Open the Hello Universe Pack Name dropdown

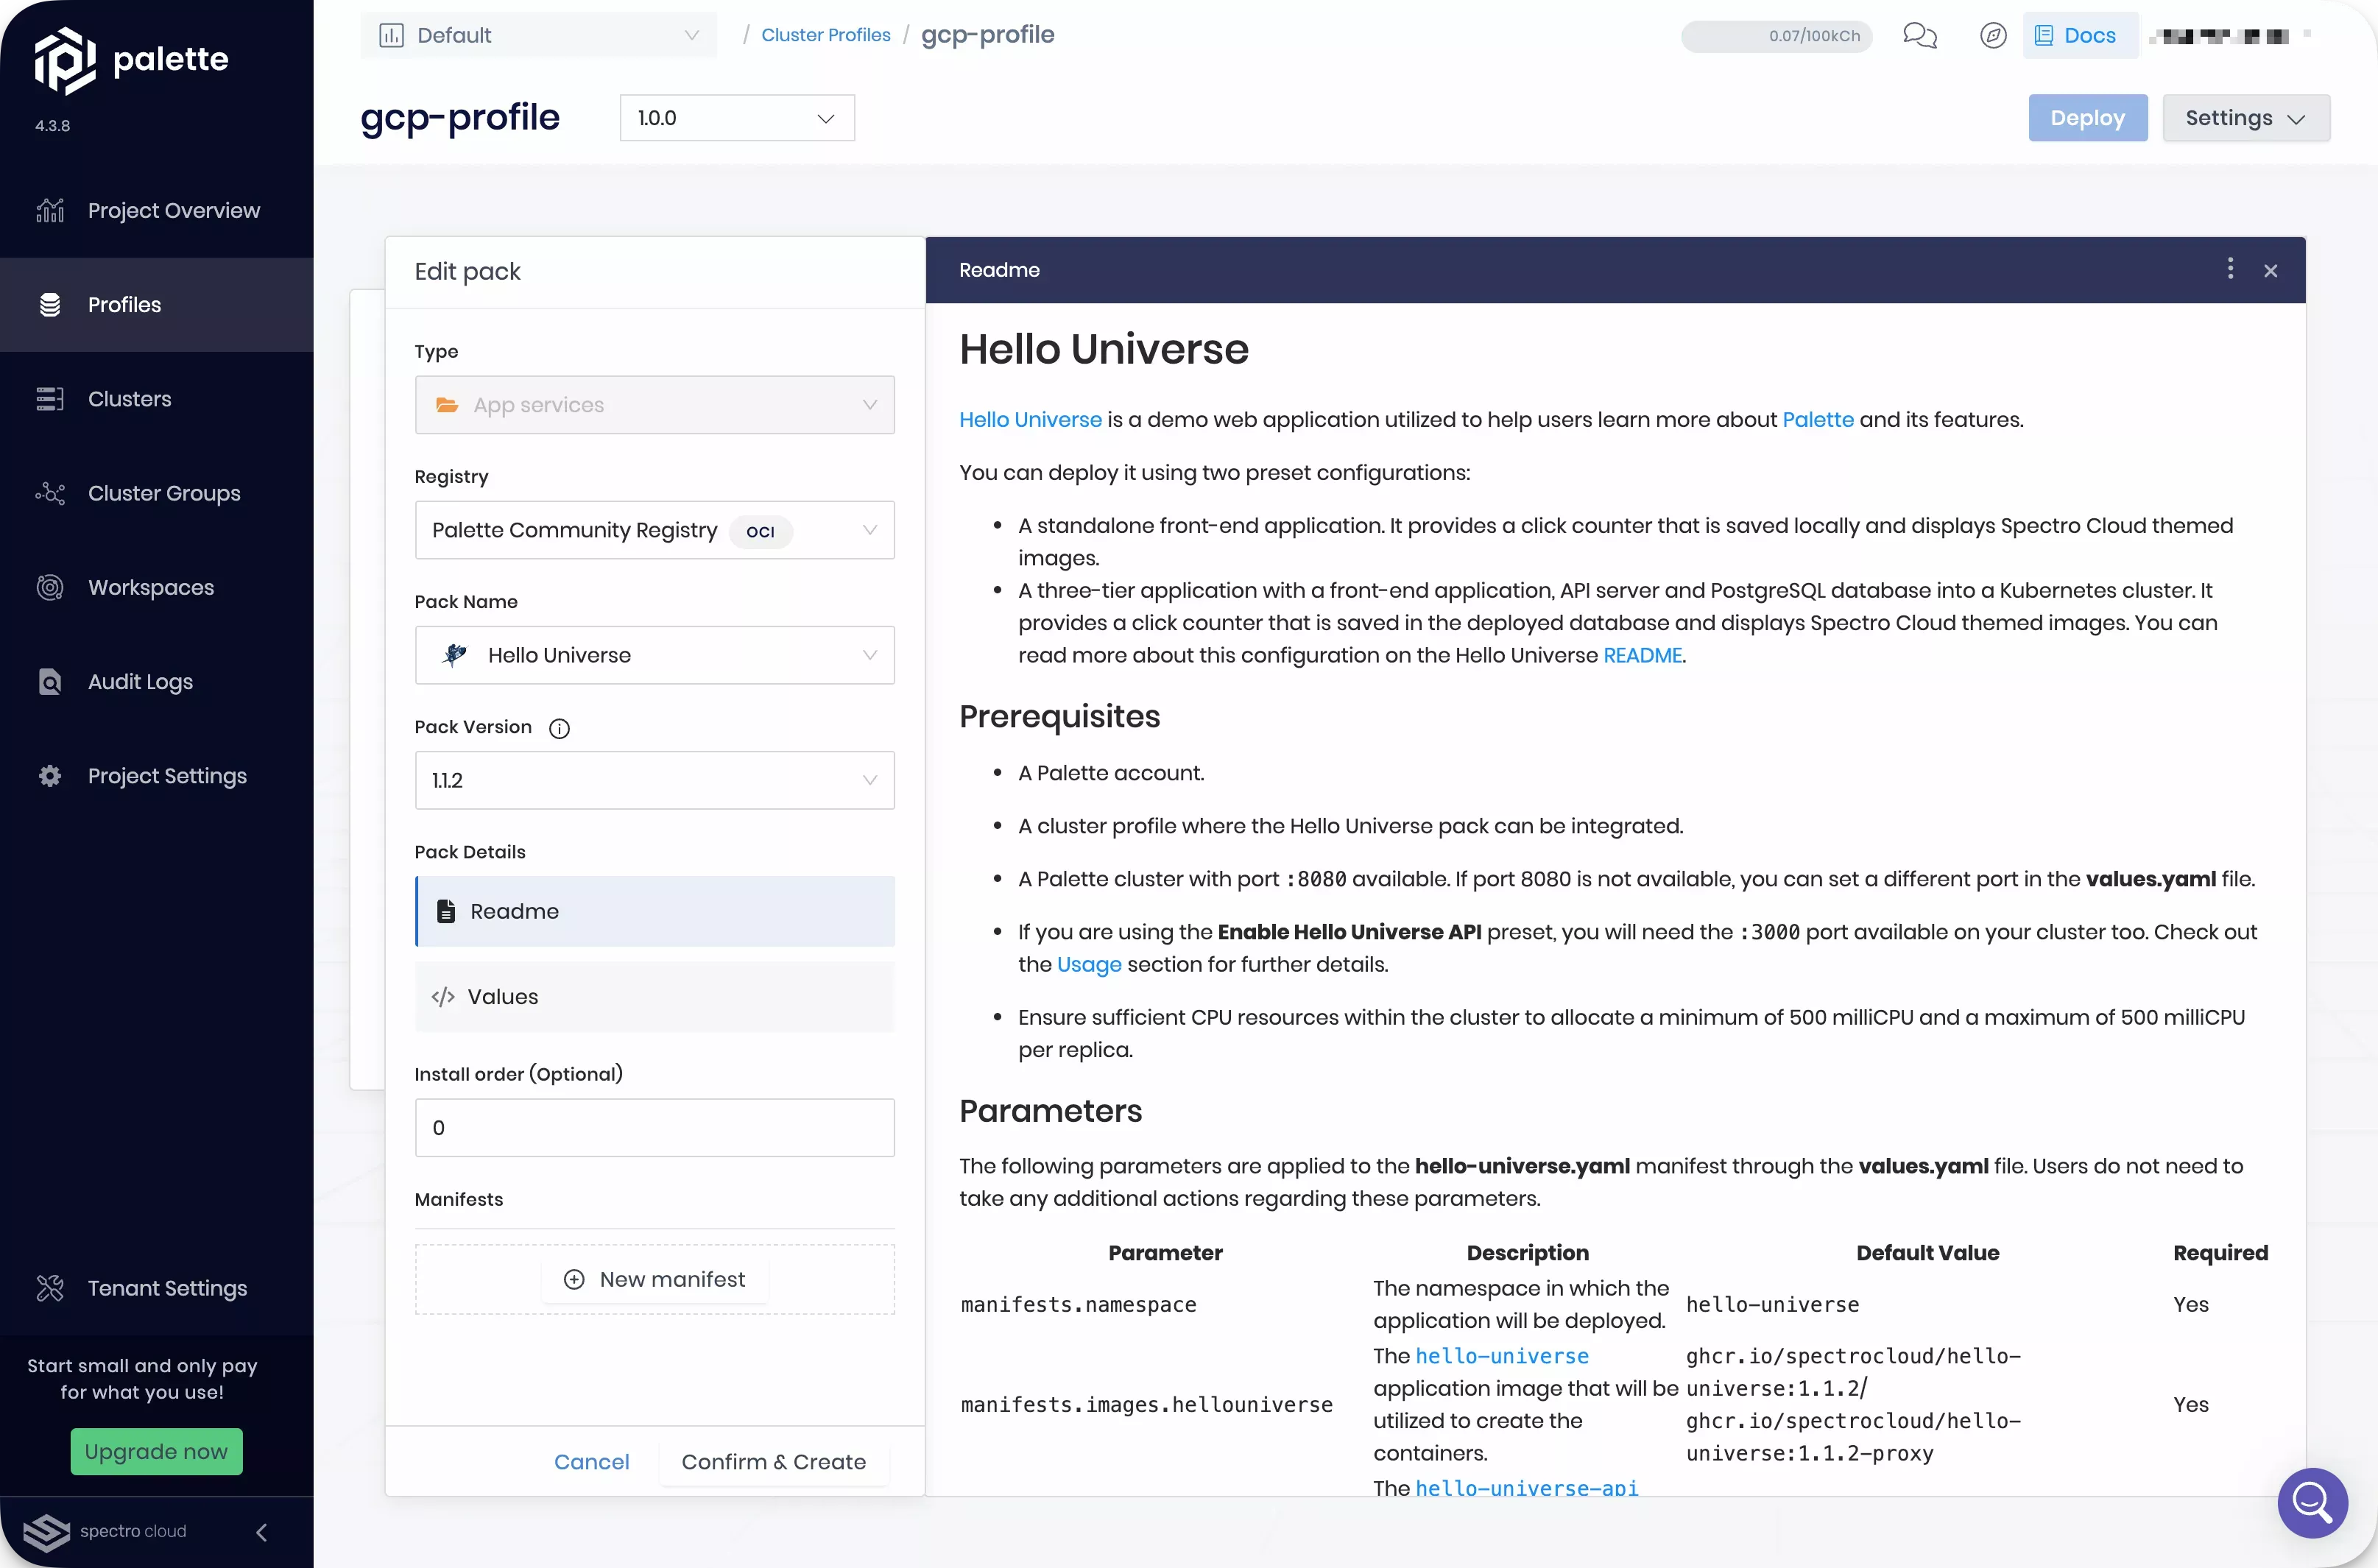(x=654, y=655)
